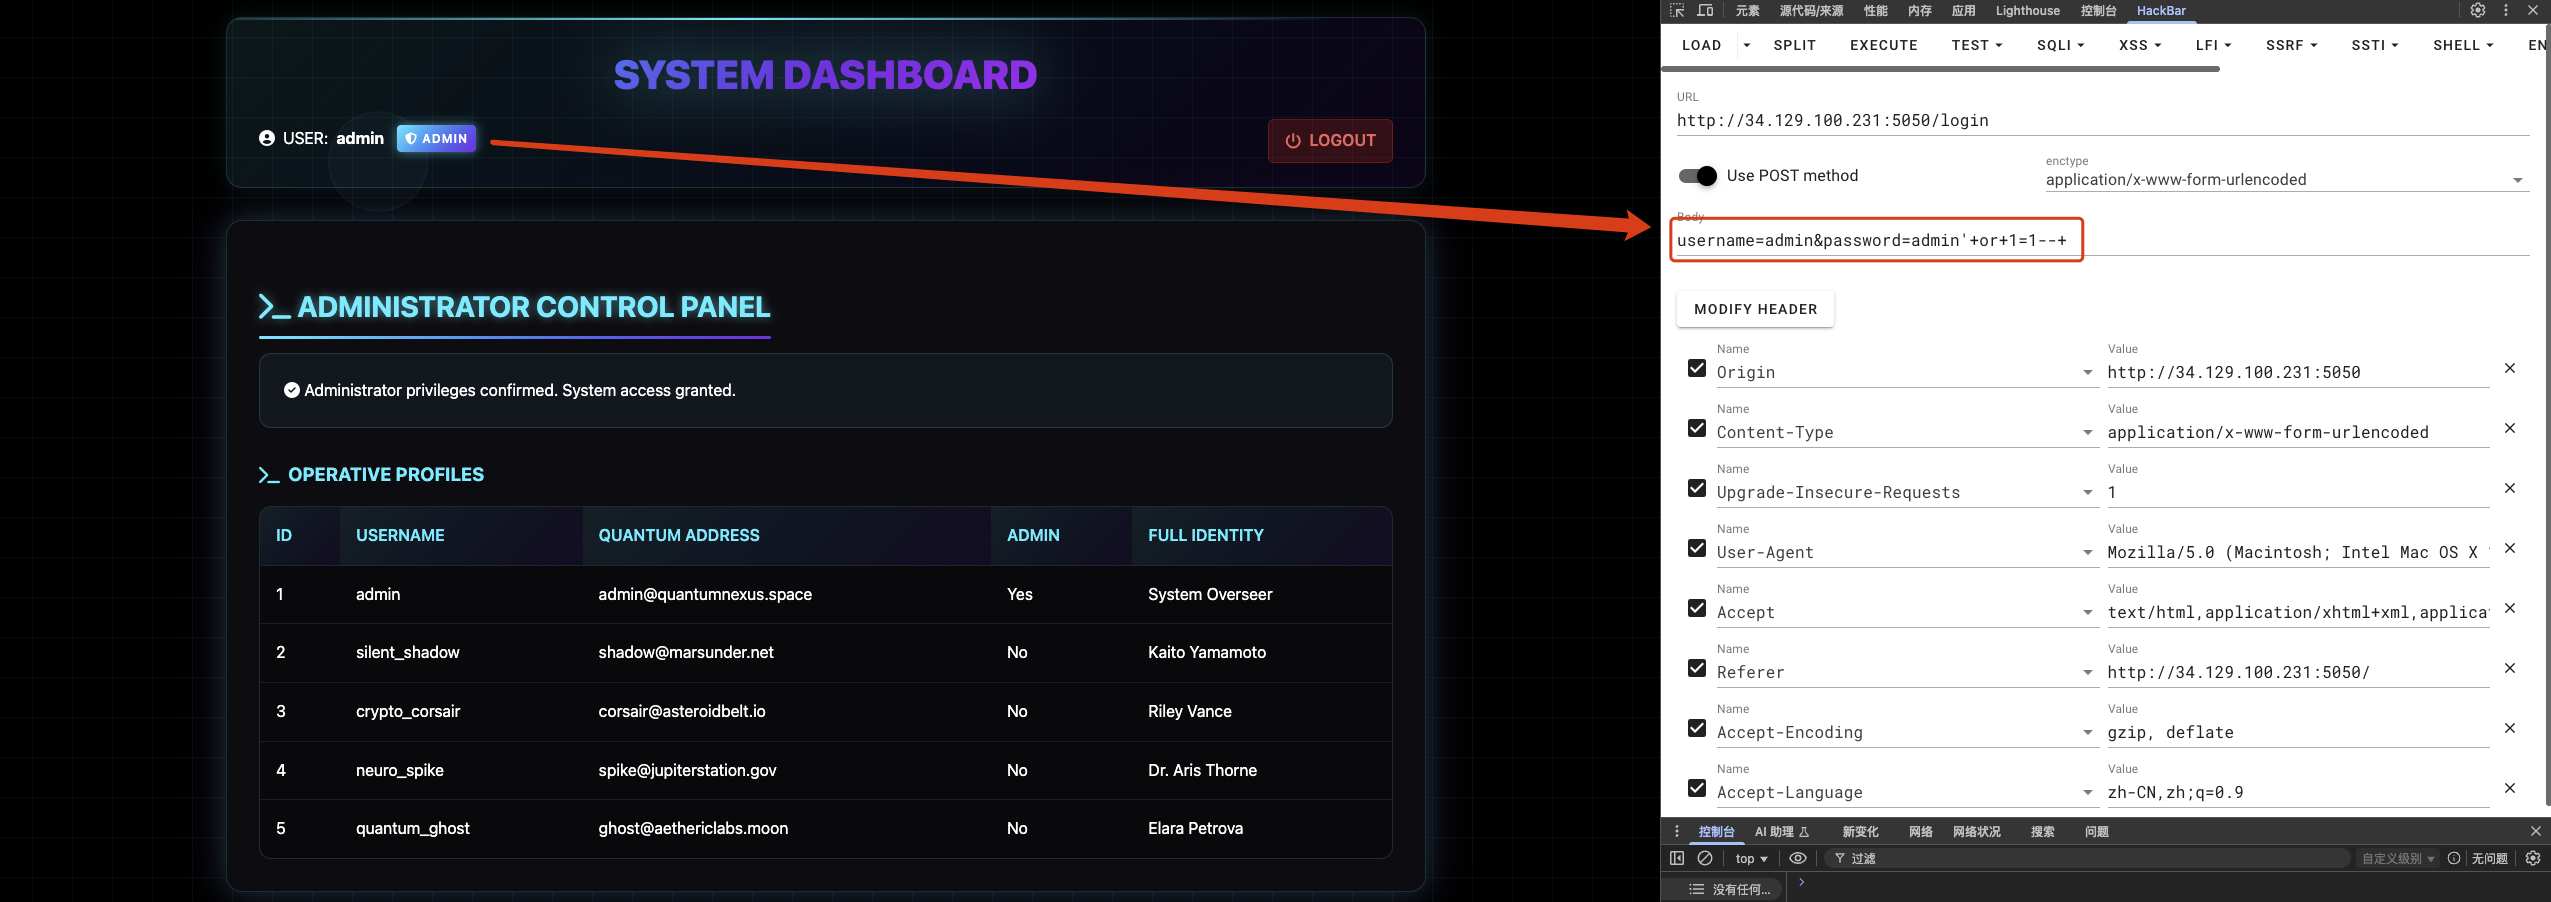Switch to the Lighthouse tab
The image size is (2551, 902).
2027,11
